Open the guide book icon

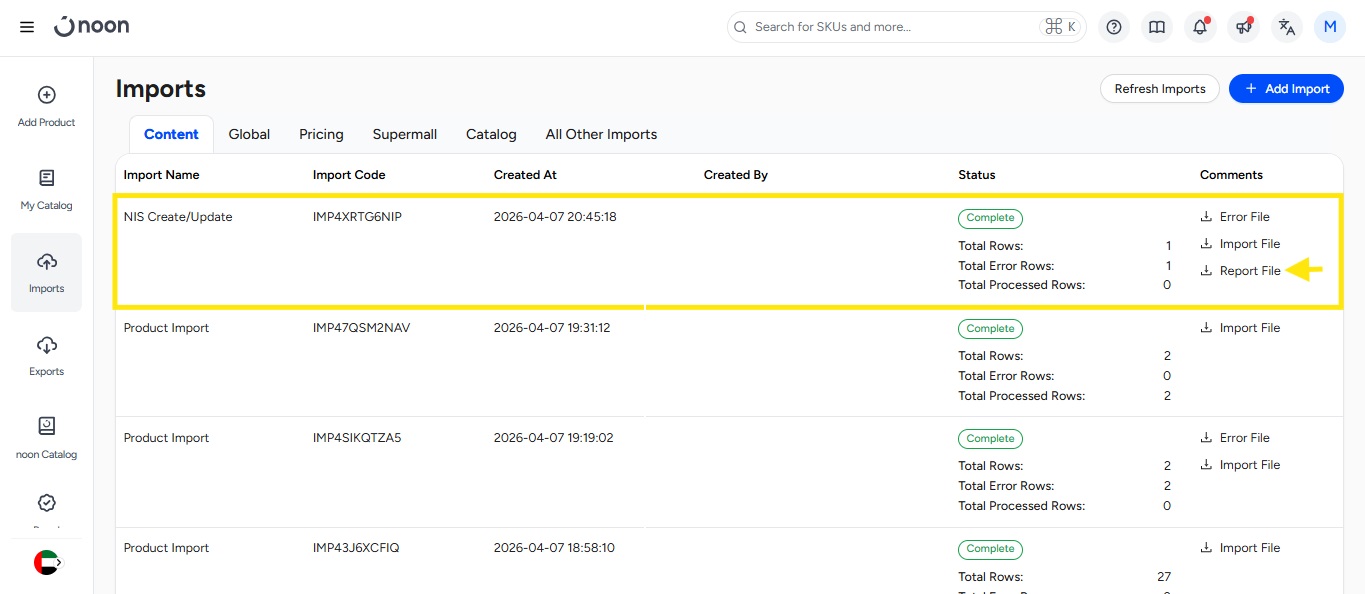1157,27
